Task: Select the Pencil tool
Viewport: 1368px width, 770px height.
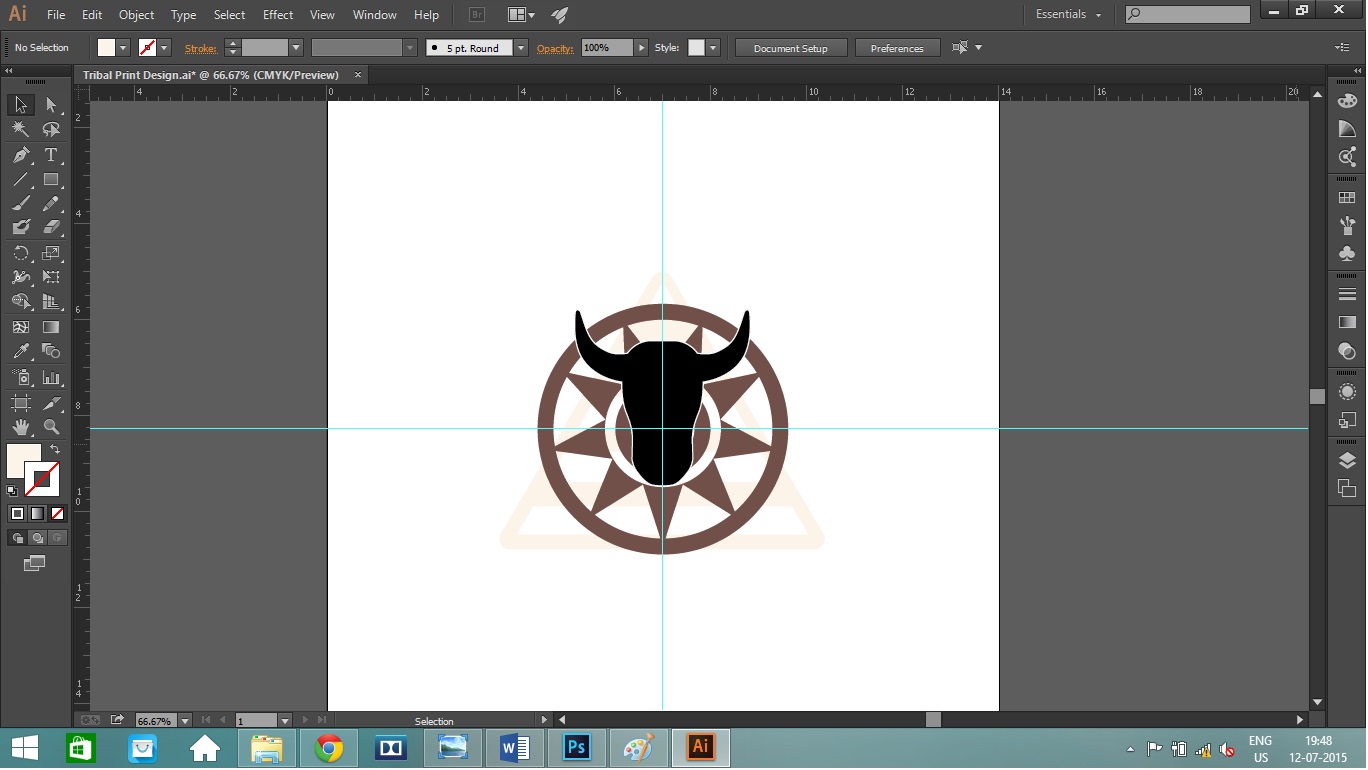Action: [x=51, y=203]
